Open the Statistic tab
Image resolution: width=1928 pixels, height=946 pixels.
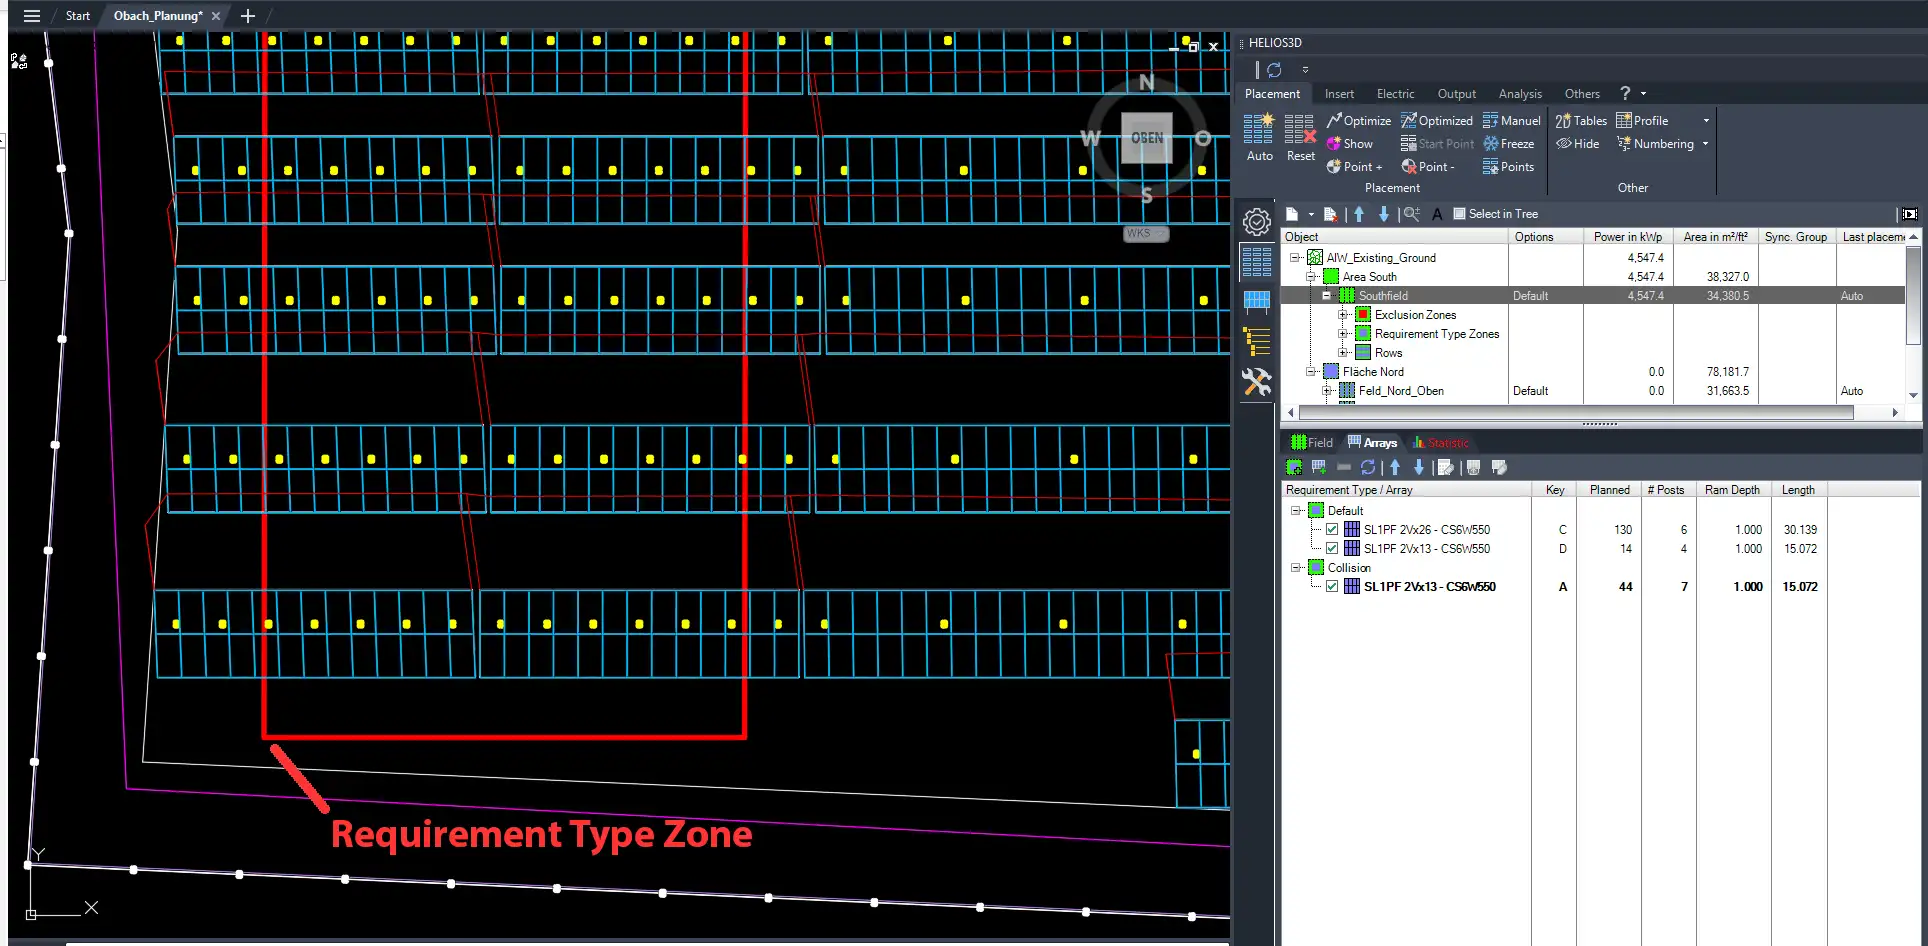(1441, 443)
